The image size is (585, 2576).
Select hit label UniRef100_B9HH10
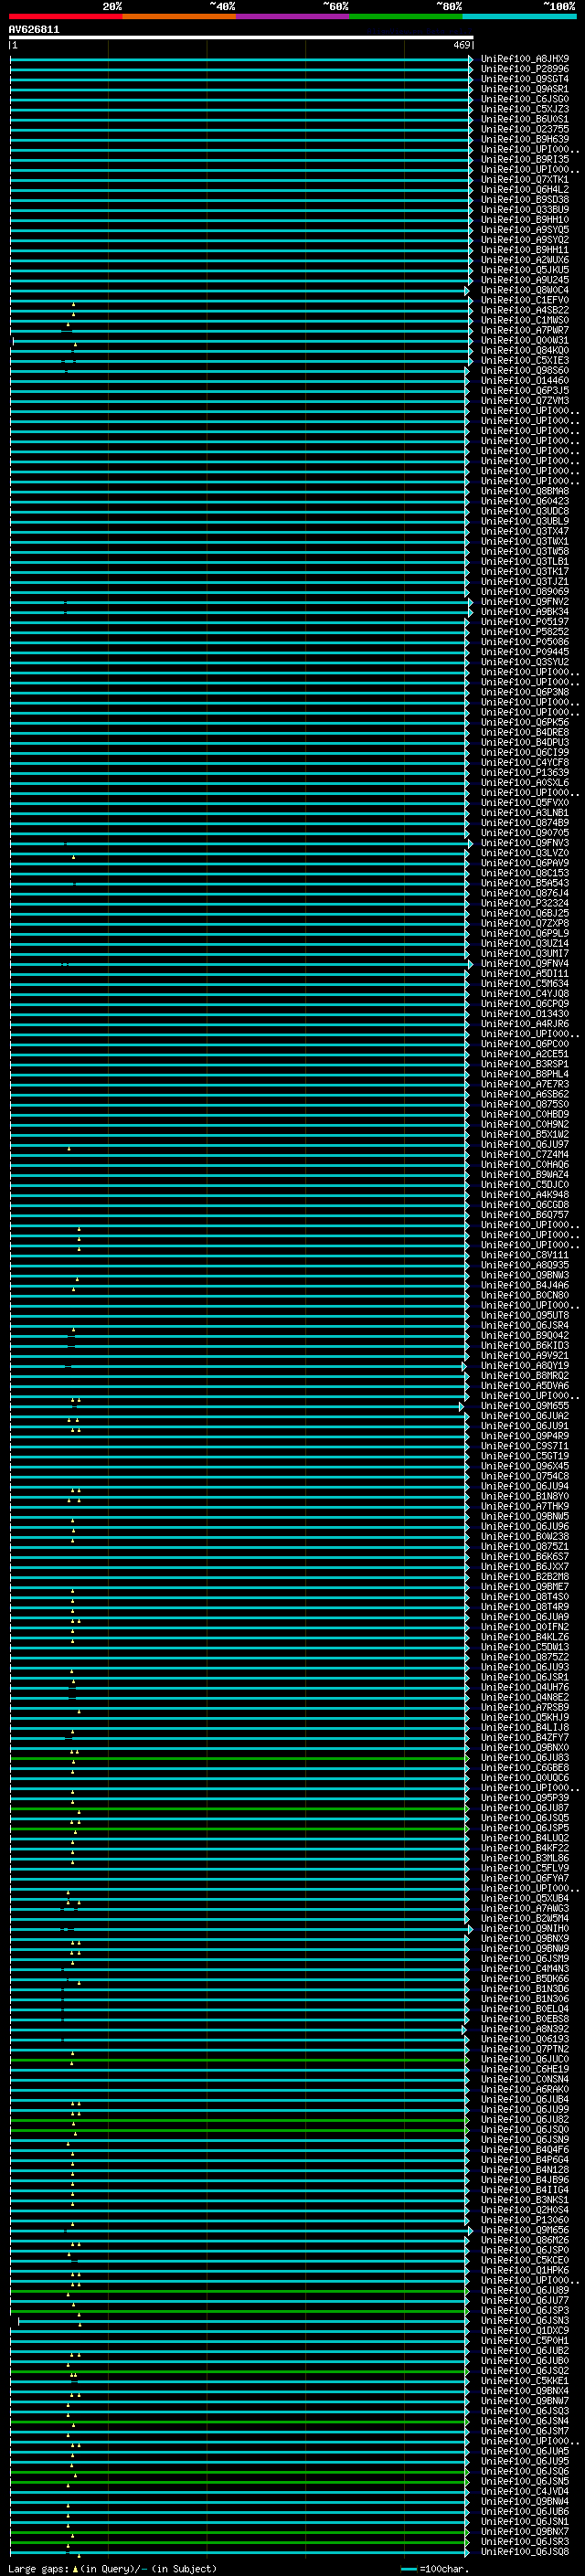tap(525, 220)
